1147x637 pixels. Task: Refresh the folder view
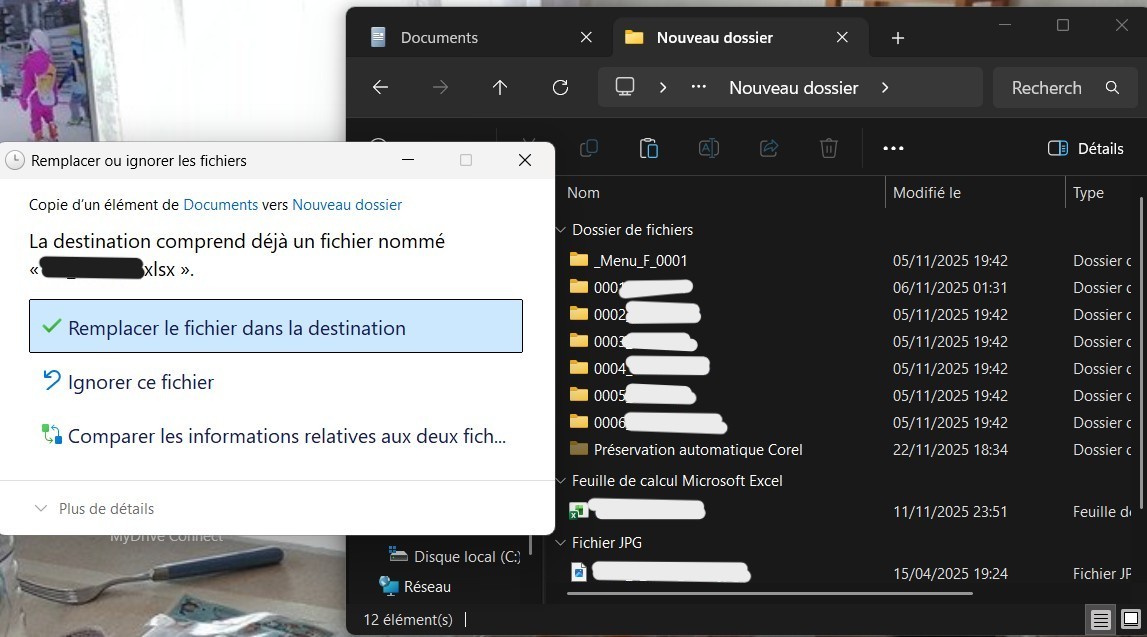pyautogui.click(x=560, y=87)
